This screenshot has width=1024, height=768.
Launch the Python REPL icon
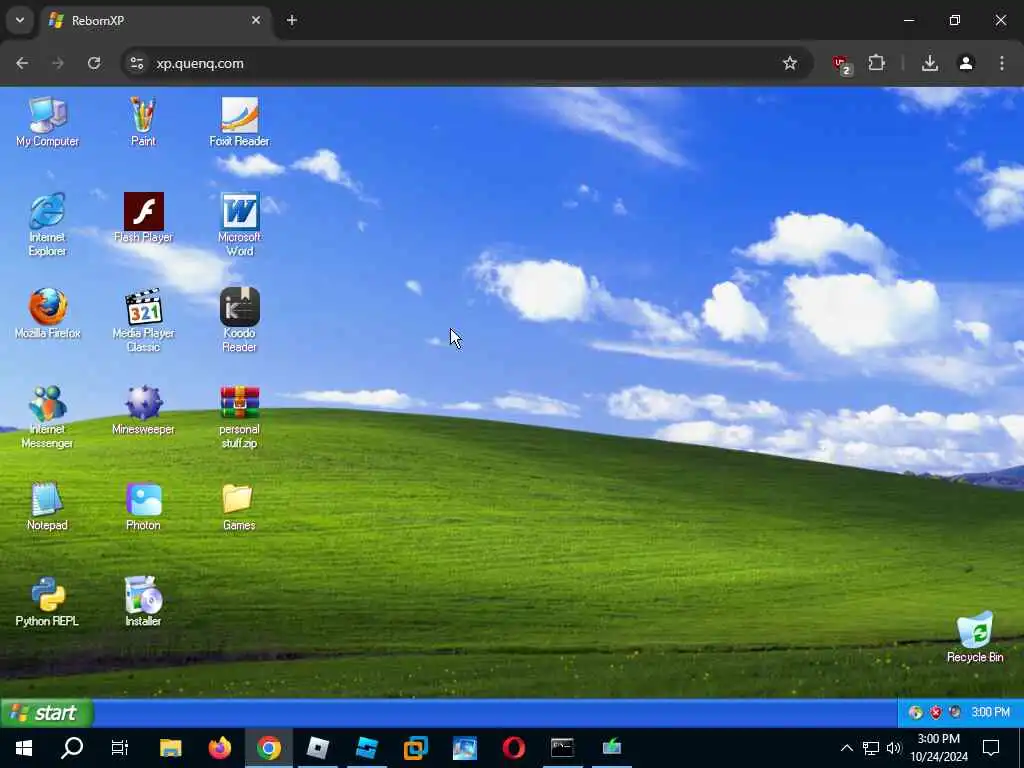coord(47,601)
